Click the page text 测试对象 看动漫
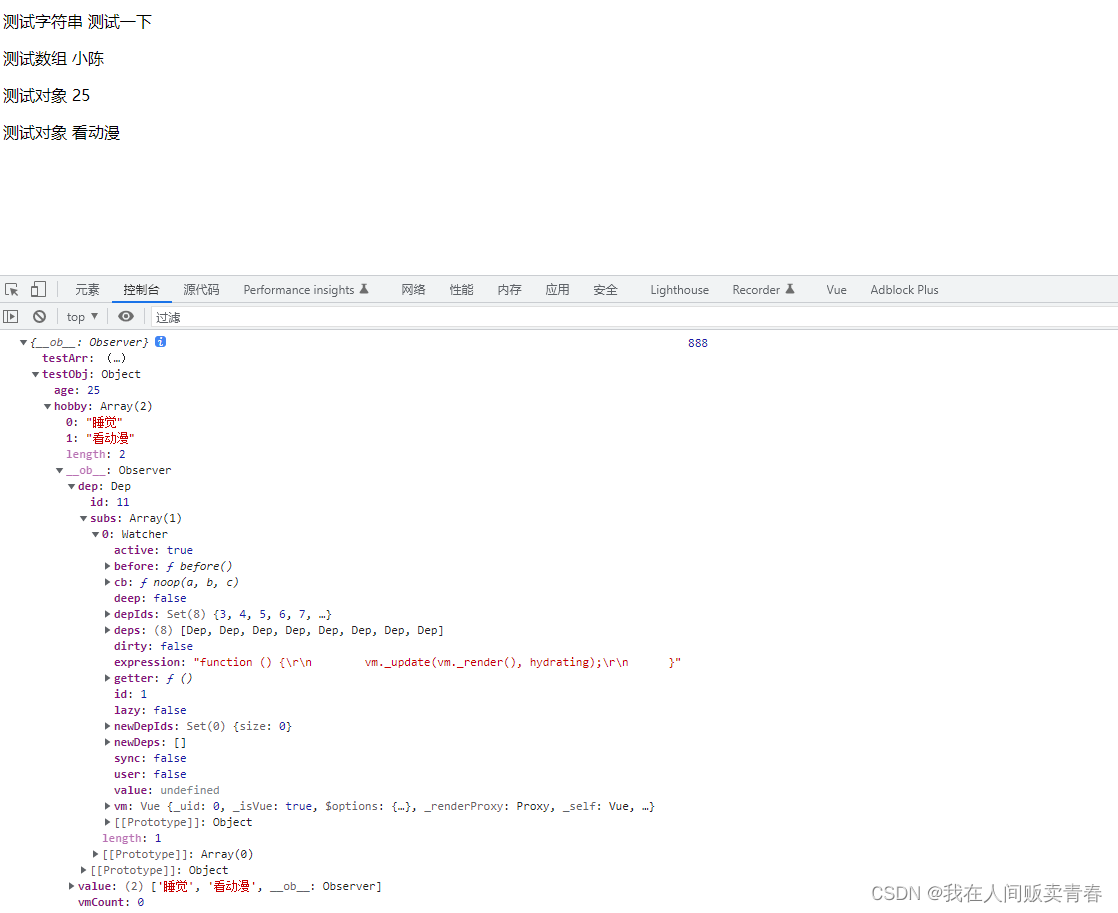Image resolution: width=1118 pixels, height=913 pixels. coord(61,133)
